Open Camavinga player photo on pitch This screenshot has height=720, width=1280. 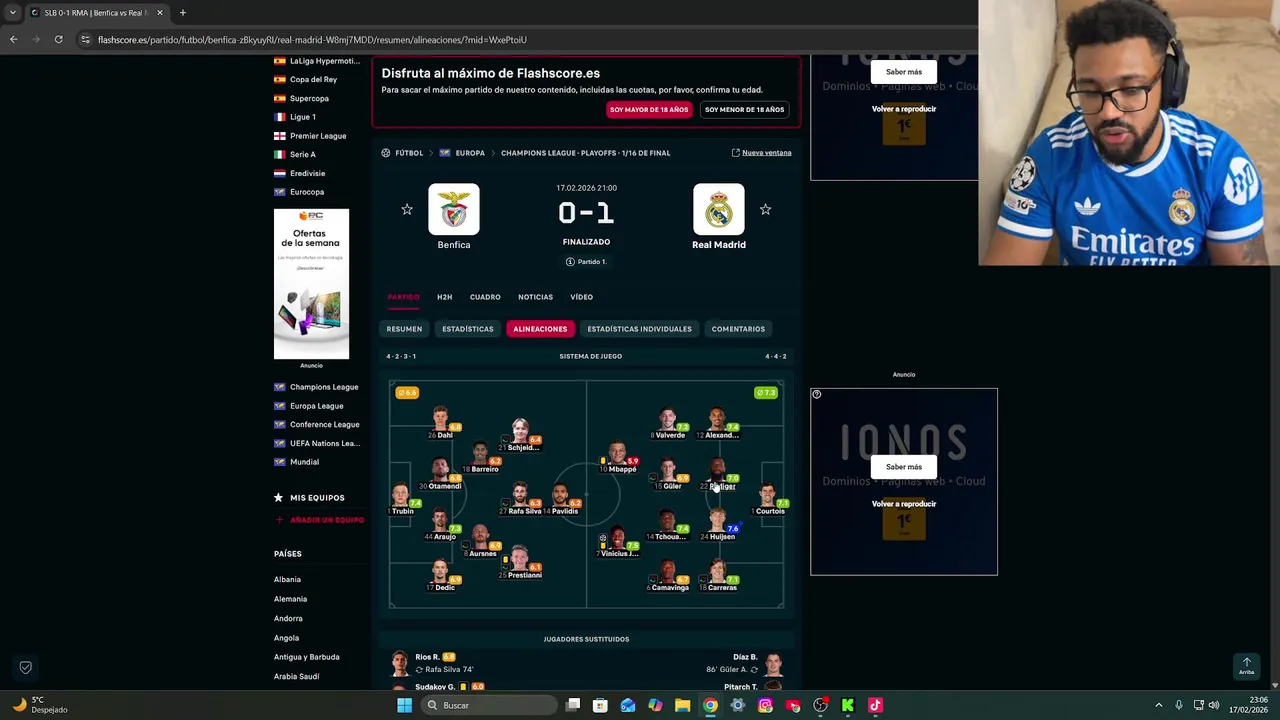pyautogui.click(x=667, y=572)
